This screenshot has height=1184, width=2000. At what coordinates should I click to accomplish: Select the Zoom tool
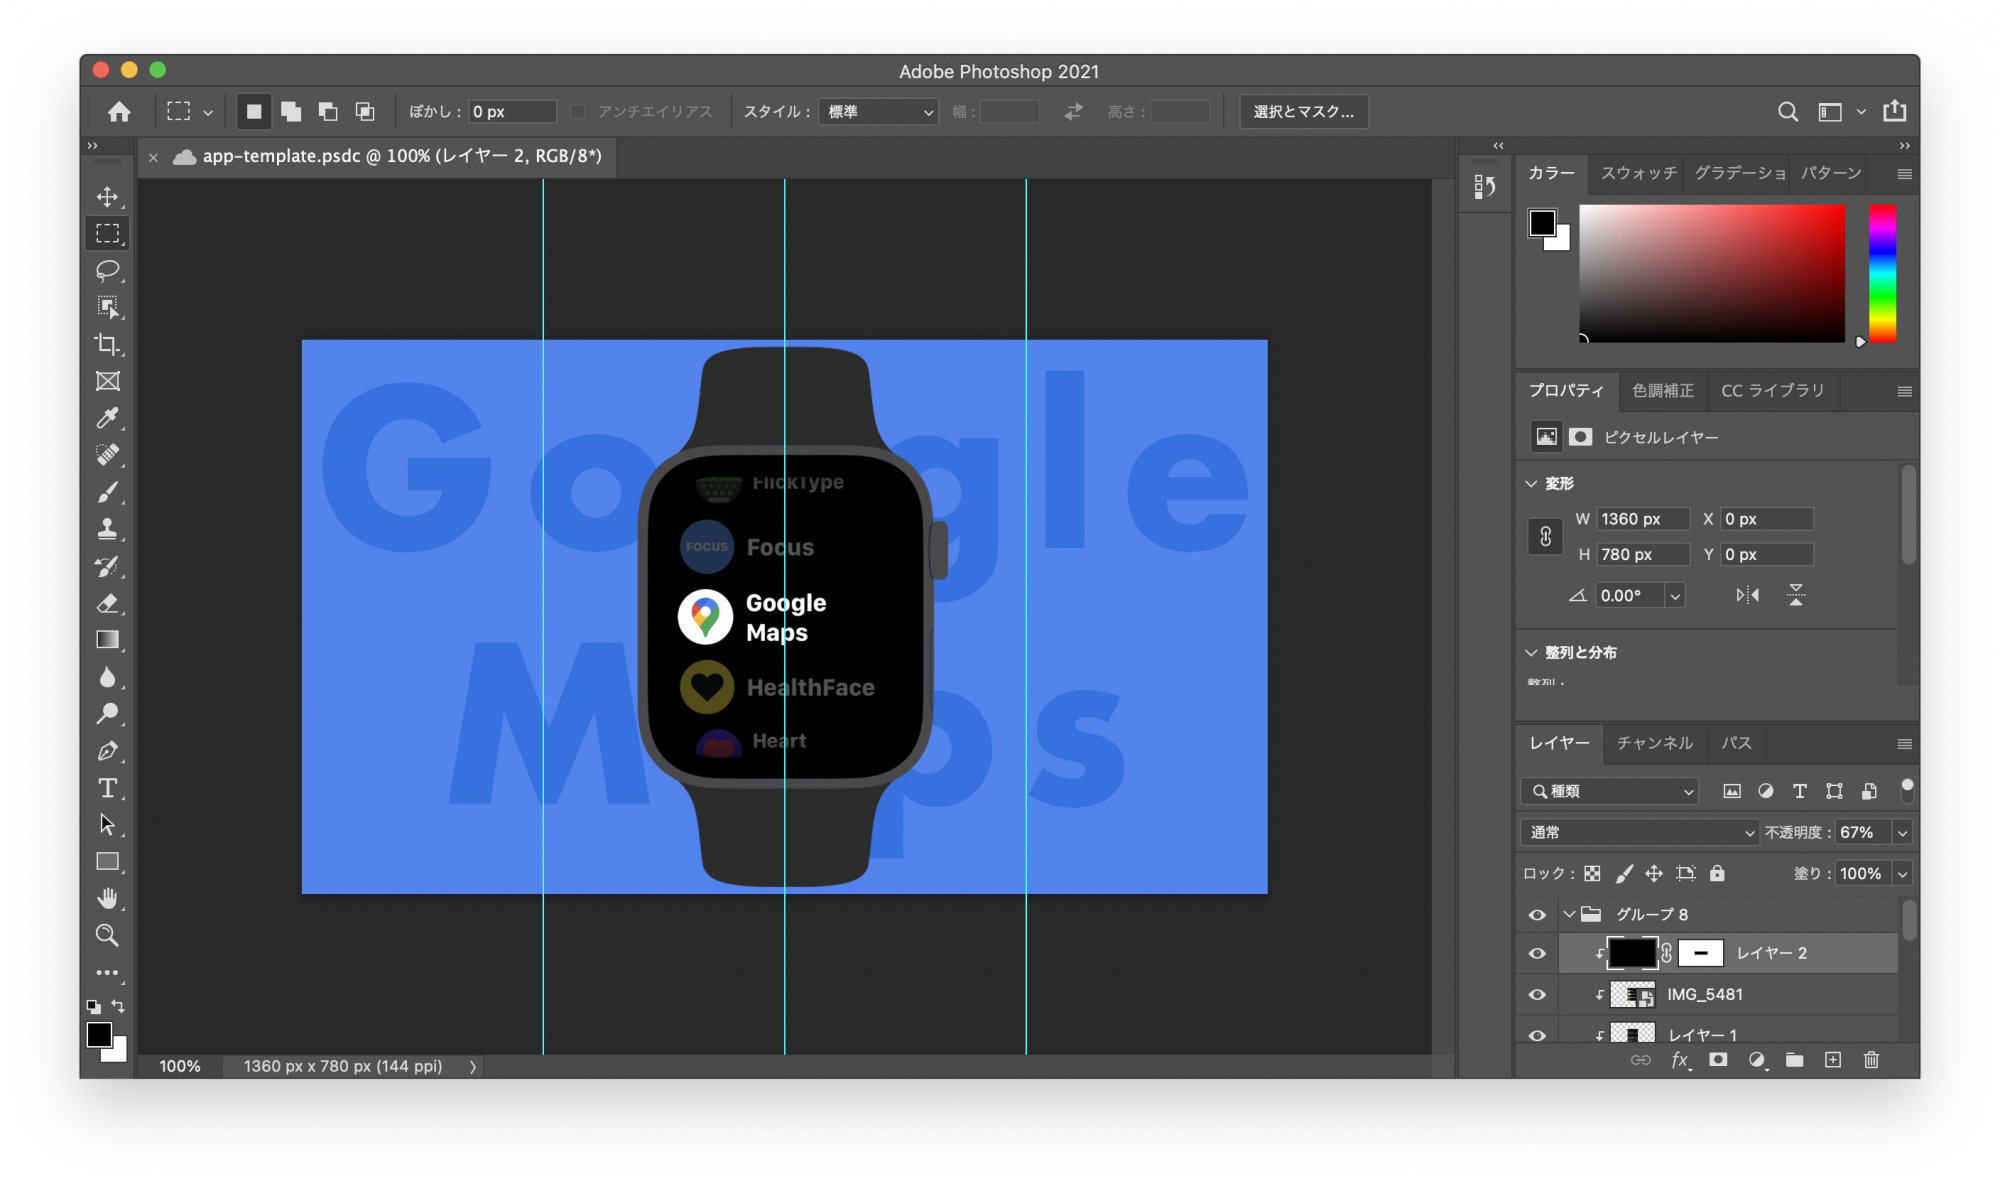[107, 935]
